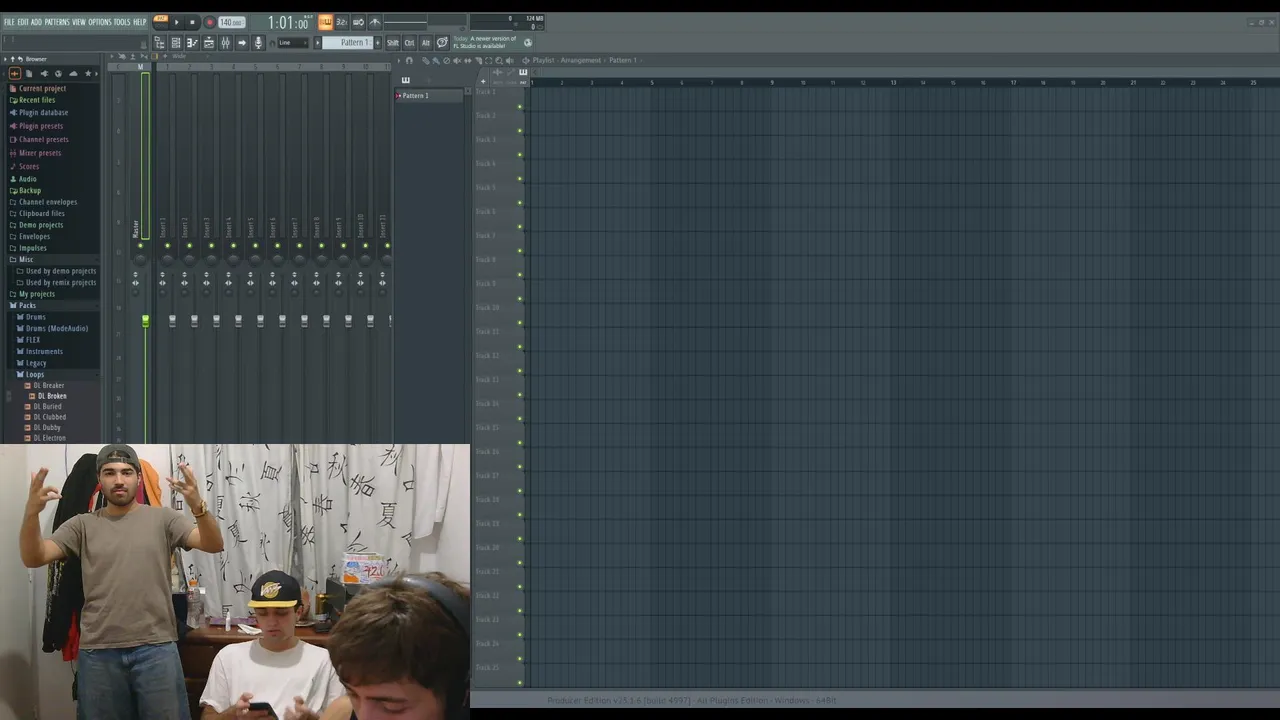The width and height of the screenshot is (1280, 720).
Task: Select Pattern 1 in the picker panel
Action: (x=430, y=96)
